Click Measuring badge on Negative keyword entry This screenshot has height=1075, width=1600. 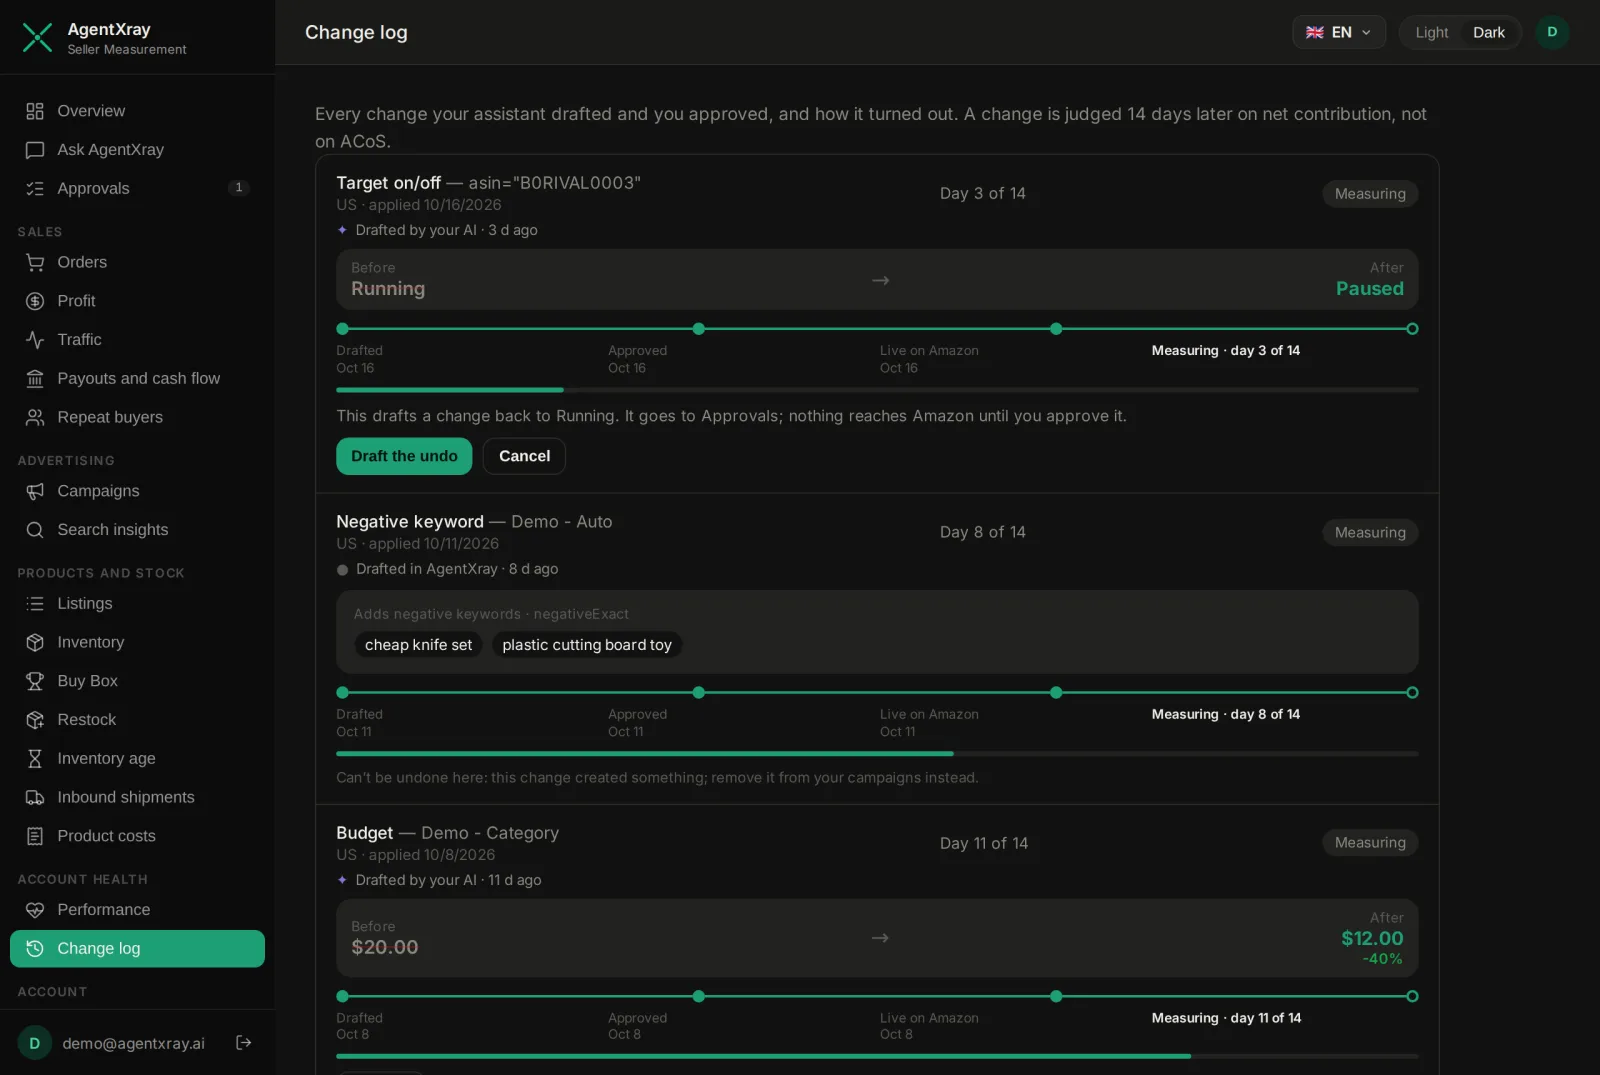click(x=1370, y=533)
